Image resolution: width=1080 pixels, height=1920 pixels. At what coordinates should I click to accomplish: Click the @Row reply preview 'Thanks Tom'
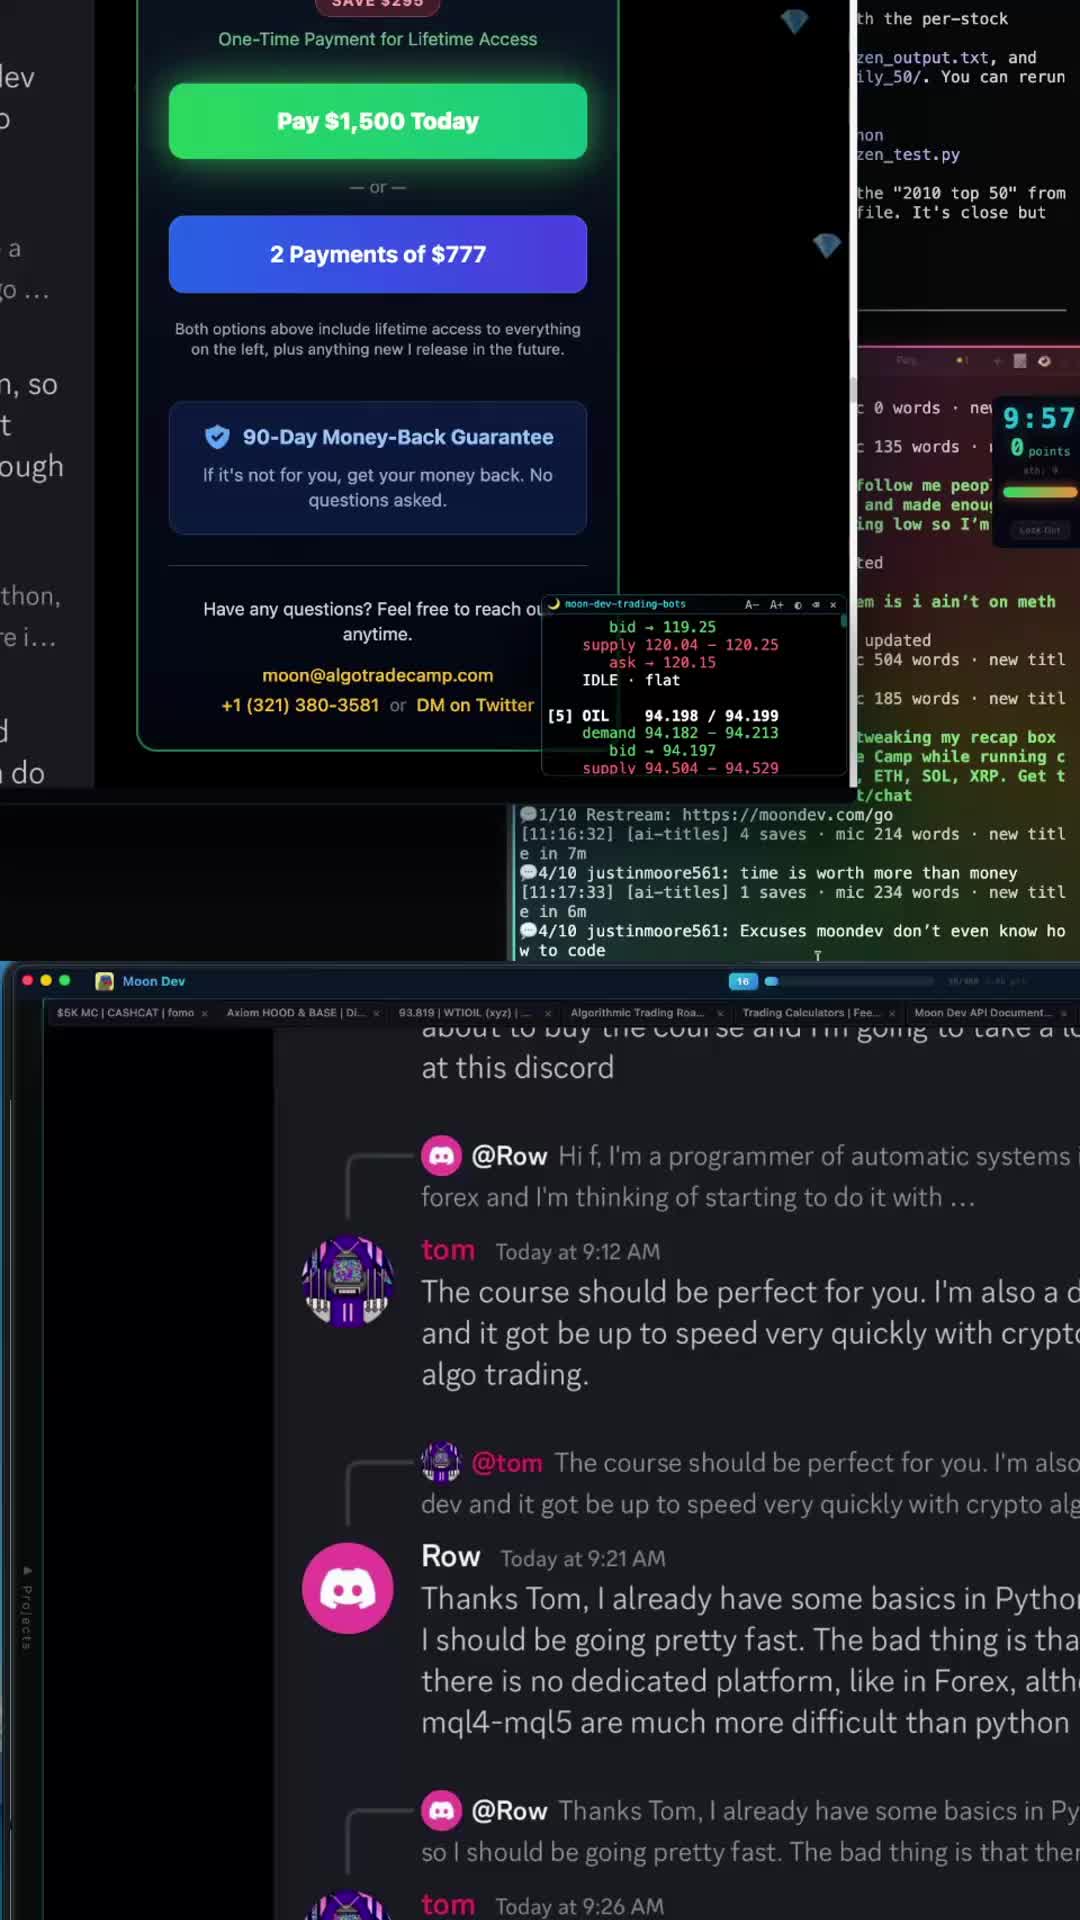[x=750, y=1831]
